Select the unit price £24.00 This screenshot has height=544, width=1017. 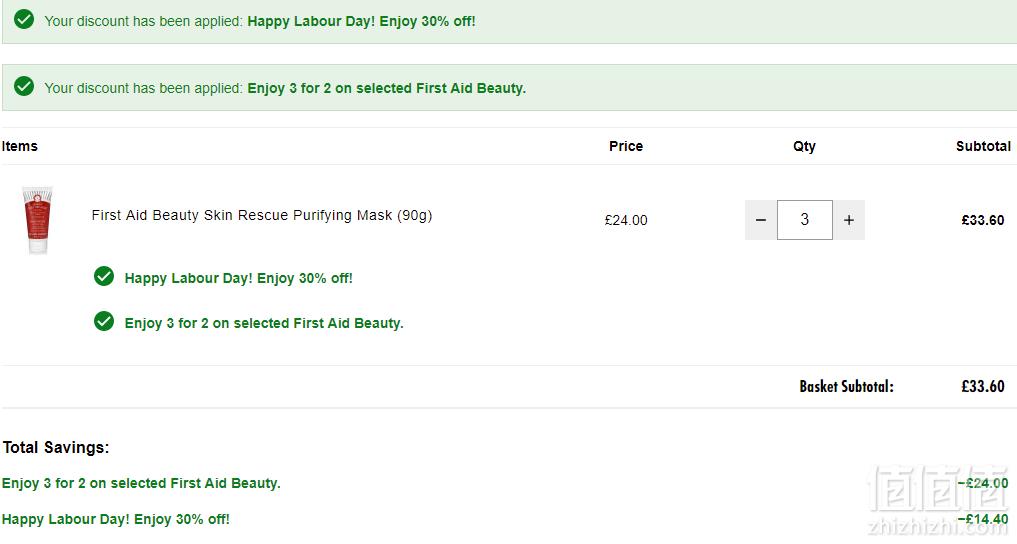click(626, 220)
